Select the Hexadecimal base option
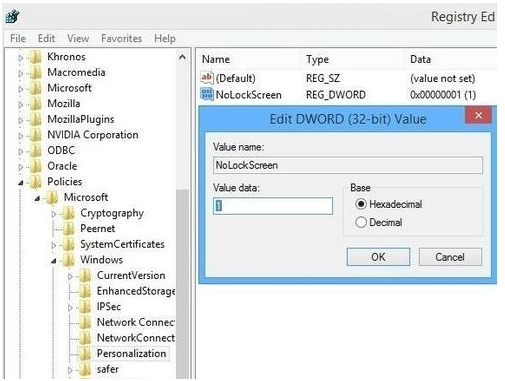 coord(389,204)
